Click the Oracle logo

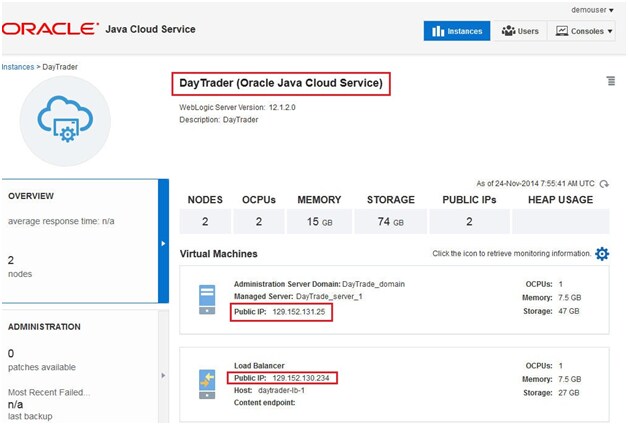pos(50,29)
